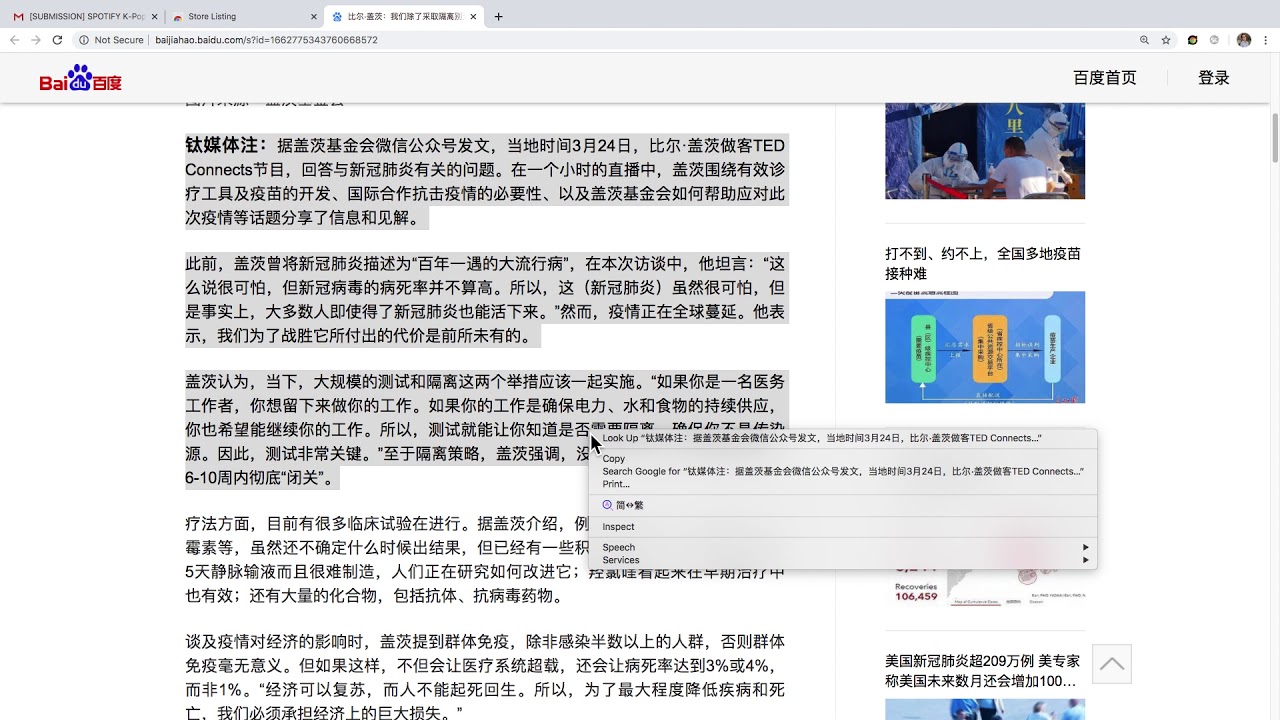Open the 美国新冠肺炎超209万例 article link
Image resolution: width=1280 pixels, height=720 pixels.
(983, 671)
